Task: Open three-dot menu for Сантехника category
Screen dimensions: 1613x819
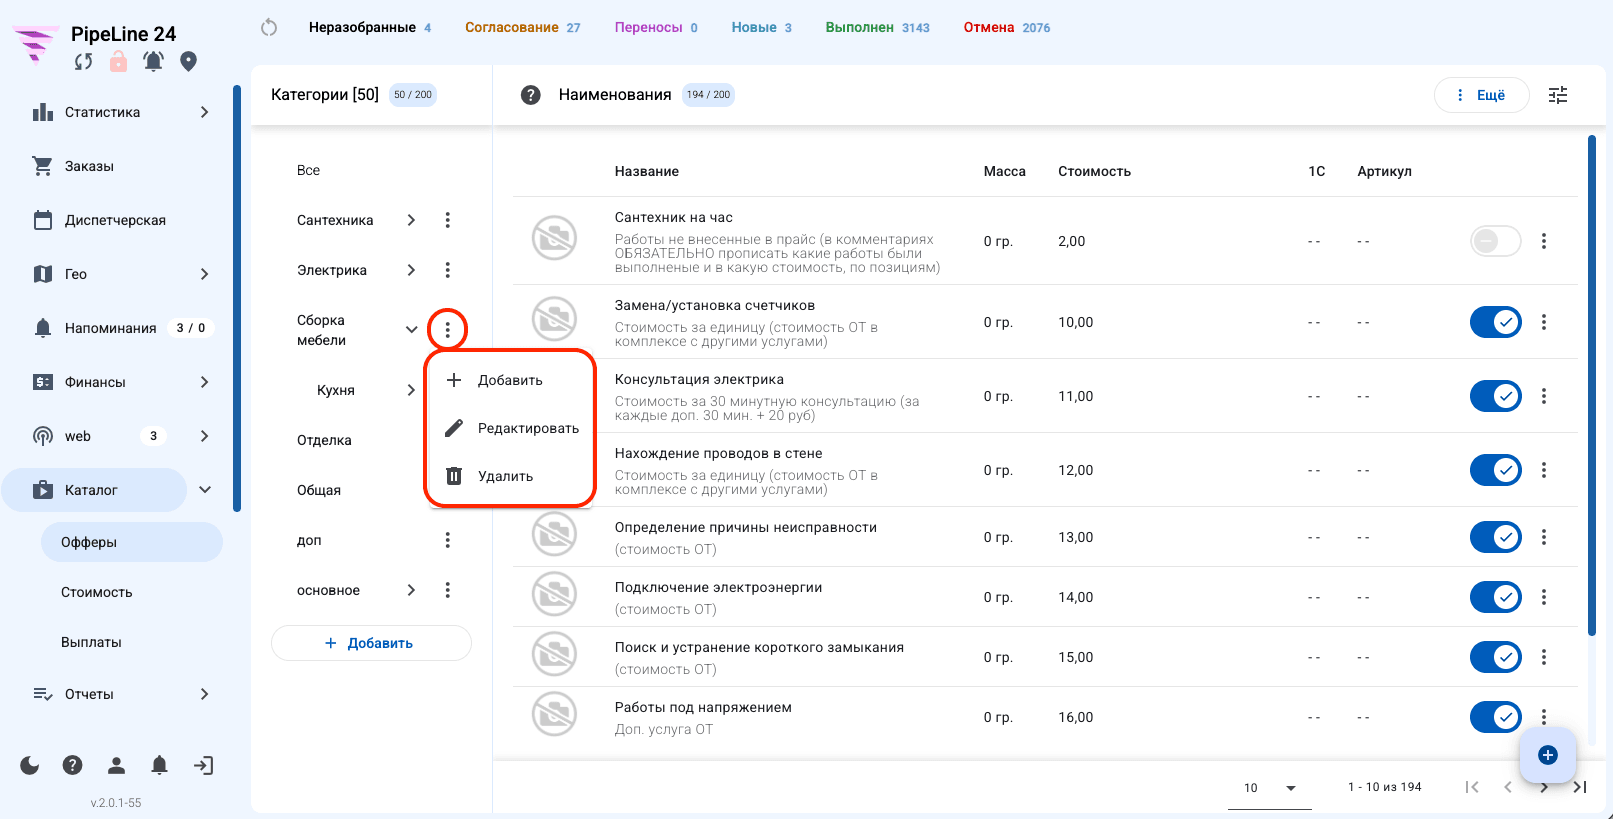Action: pos(447,220)
